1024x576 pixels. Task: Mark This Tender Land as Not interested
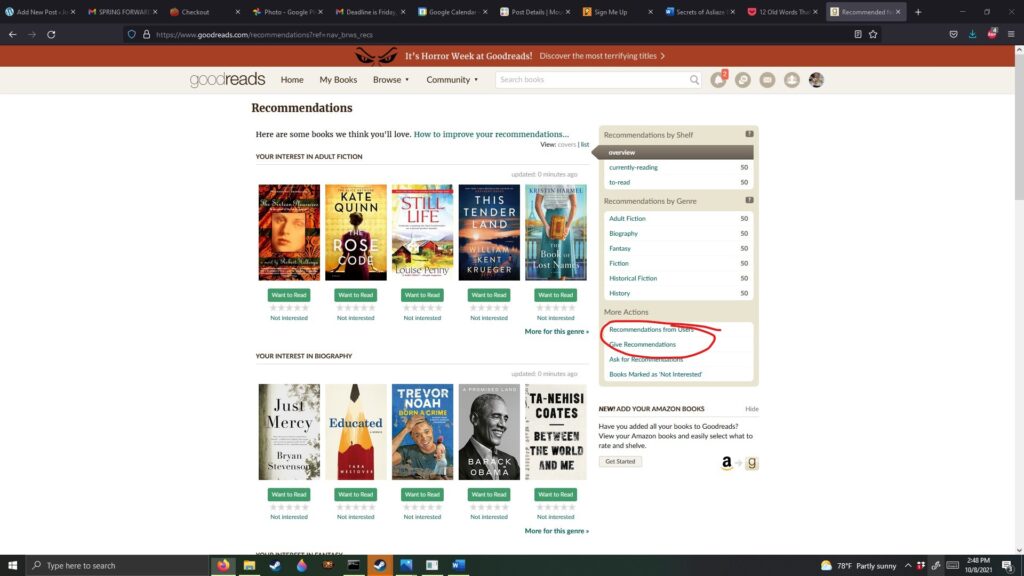point(489,318)
